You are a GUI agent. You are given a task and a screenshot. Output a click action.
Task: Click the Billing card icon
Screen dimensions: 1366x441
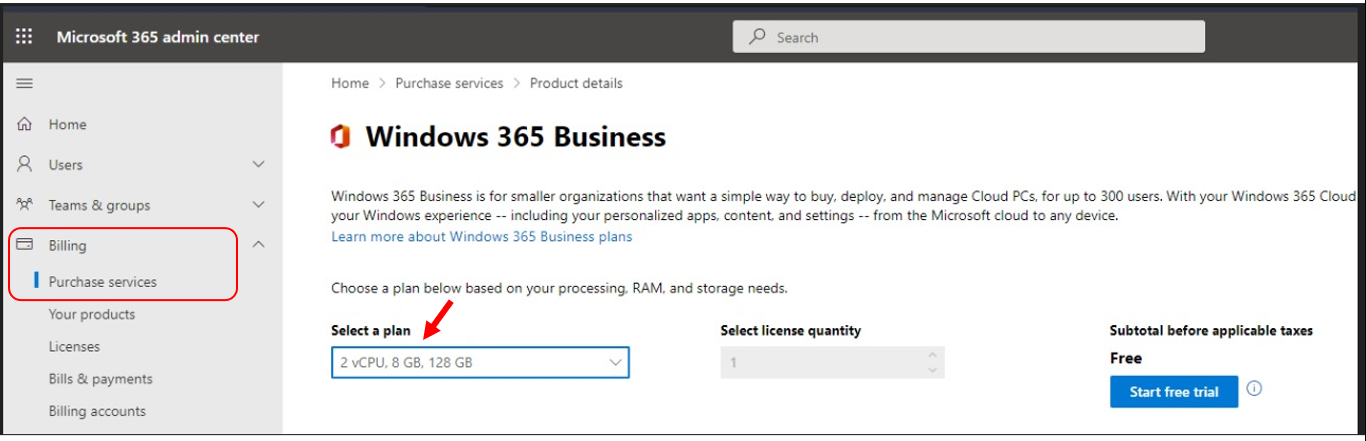click(25, 244)
